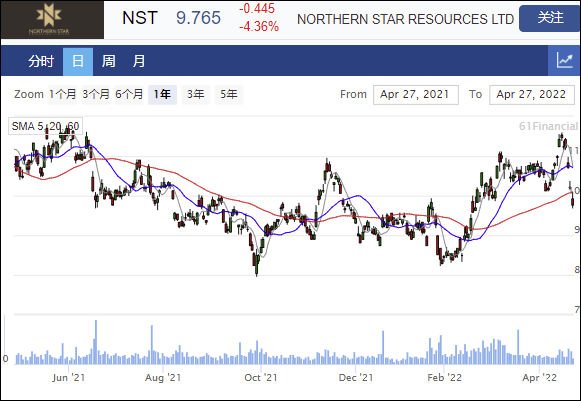
Task: Click the Northern Star company logo
Action: coord(52,20)
